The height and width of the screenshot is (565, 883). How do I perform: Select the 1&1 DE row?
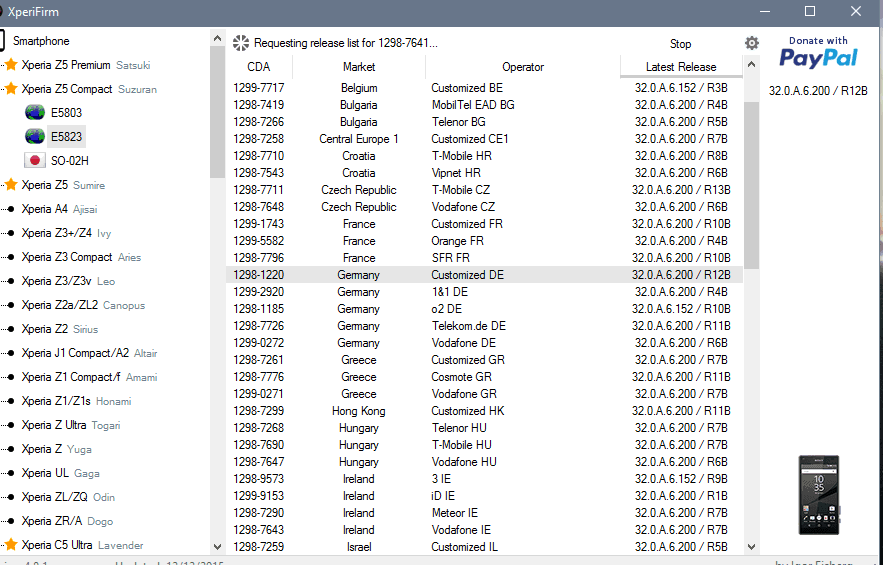tap(484, 292)
